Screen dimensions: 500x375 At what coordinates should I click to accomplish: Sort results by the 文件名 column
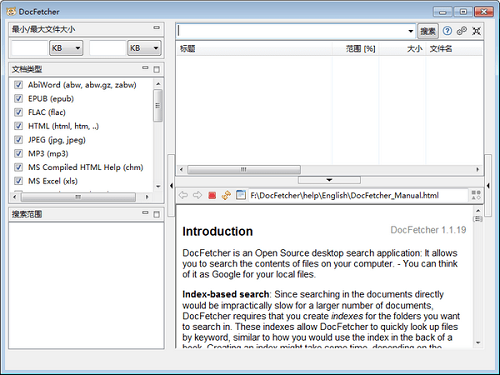click(441, 49)
